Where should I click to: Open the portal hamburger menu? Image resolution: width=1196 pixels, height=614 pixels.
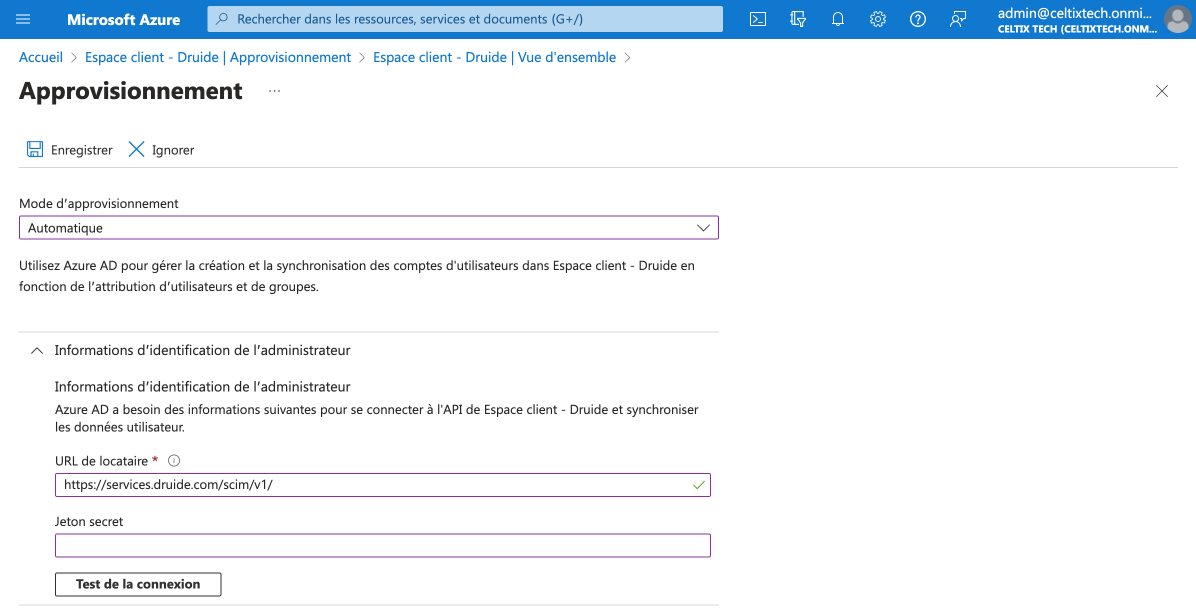(x=23, y=19)
